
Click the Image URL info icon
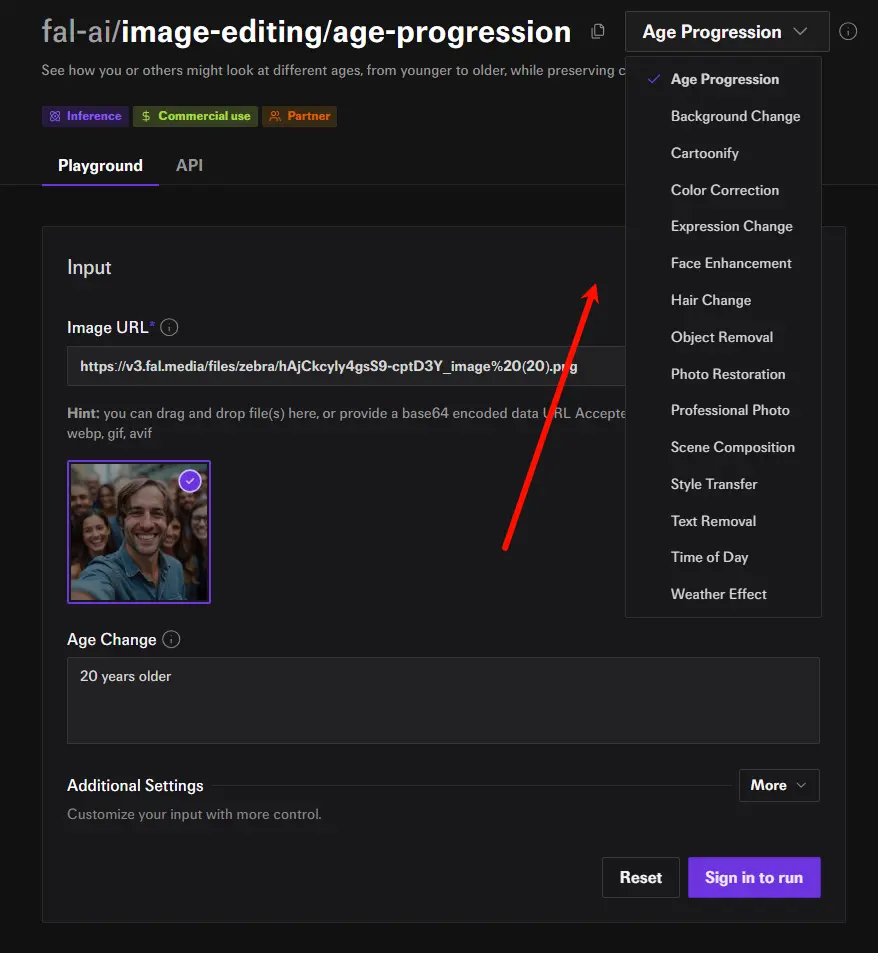coord(170,327)
